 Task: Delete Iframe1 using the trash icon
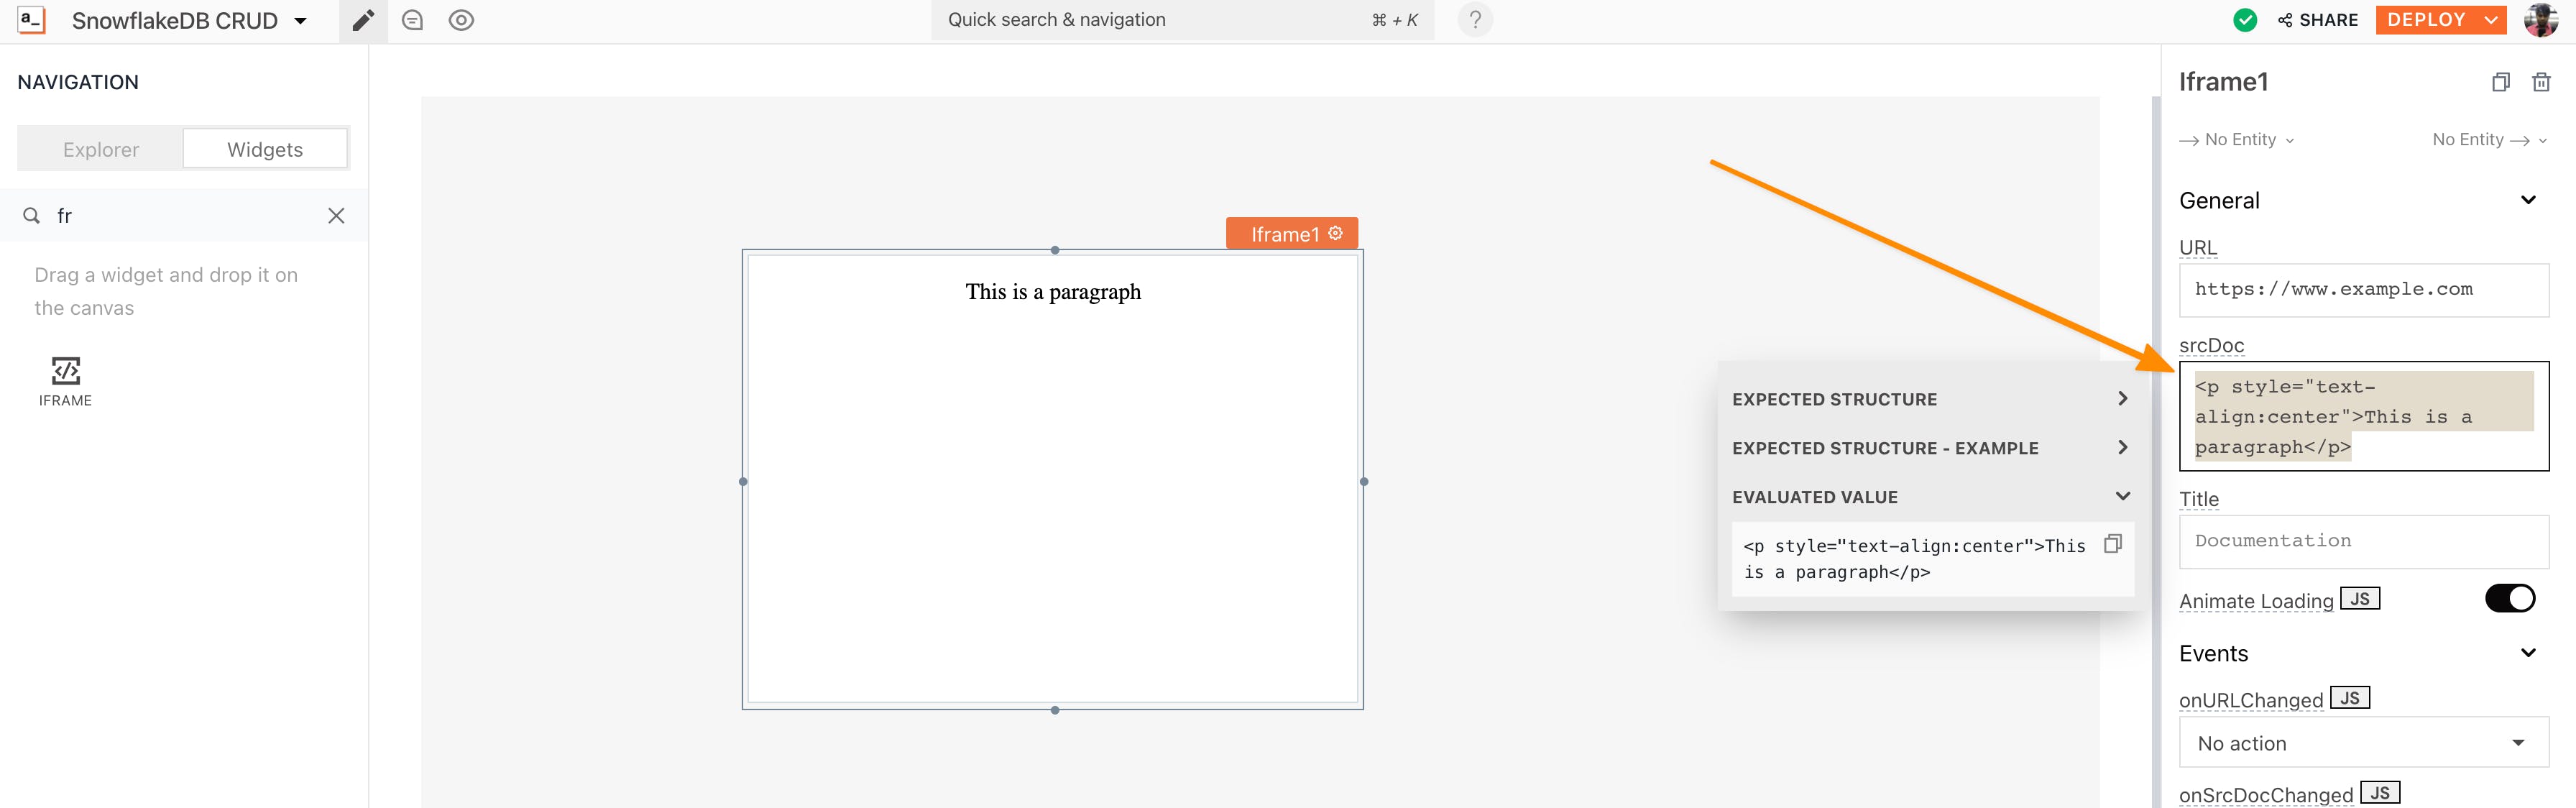pos(2540,82)
